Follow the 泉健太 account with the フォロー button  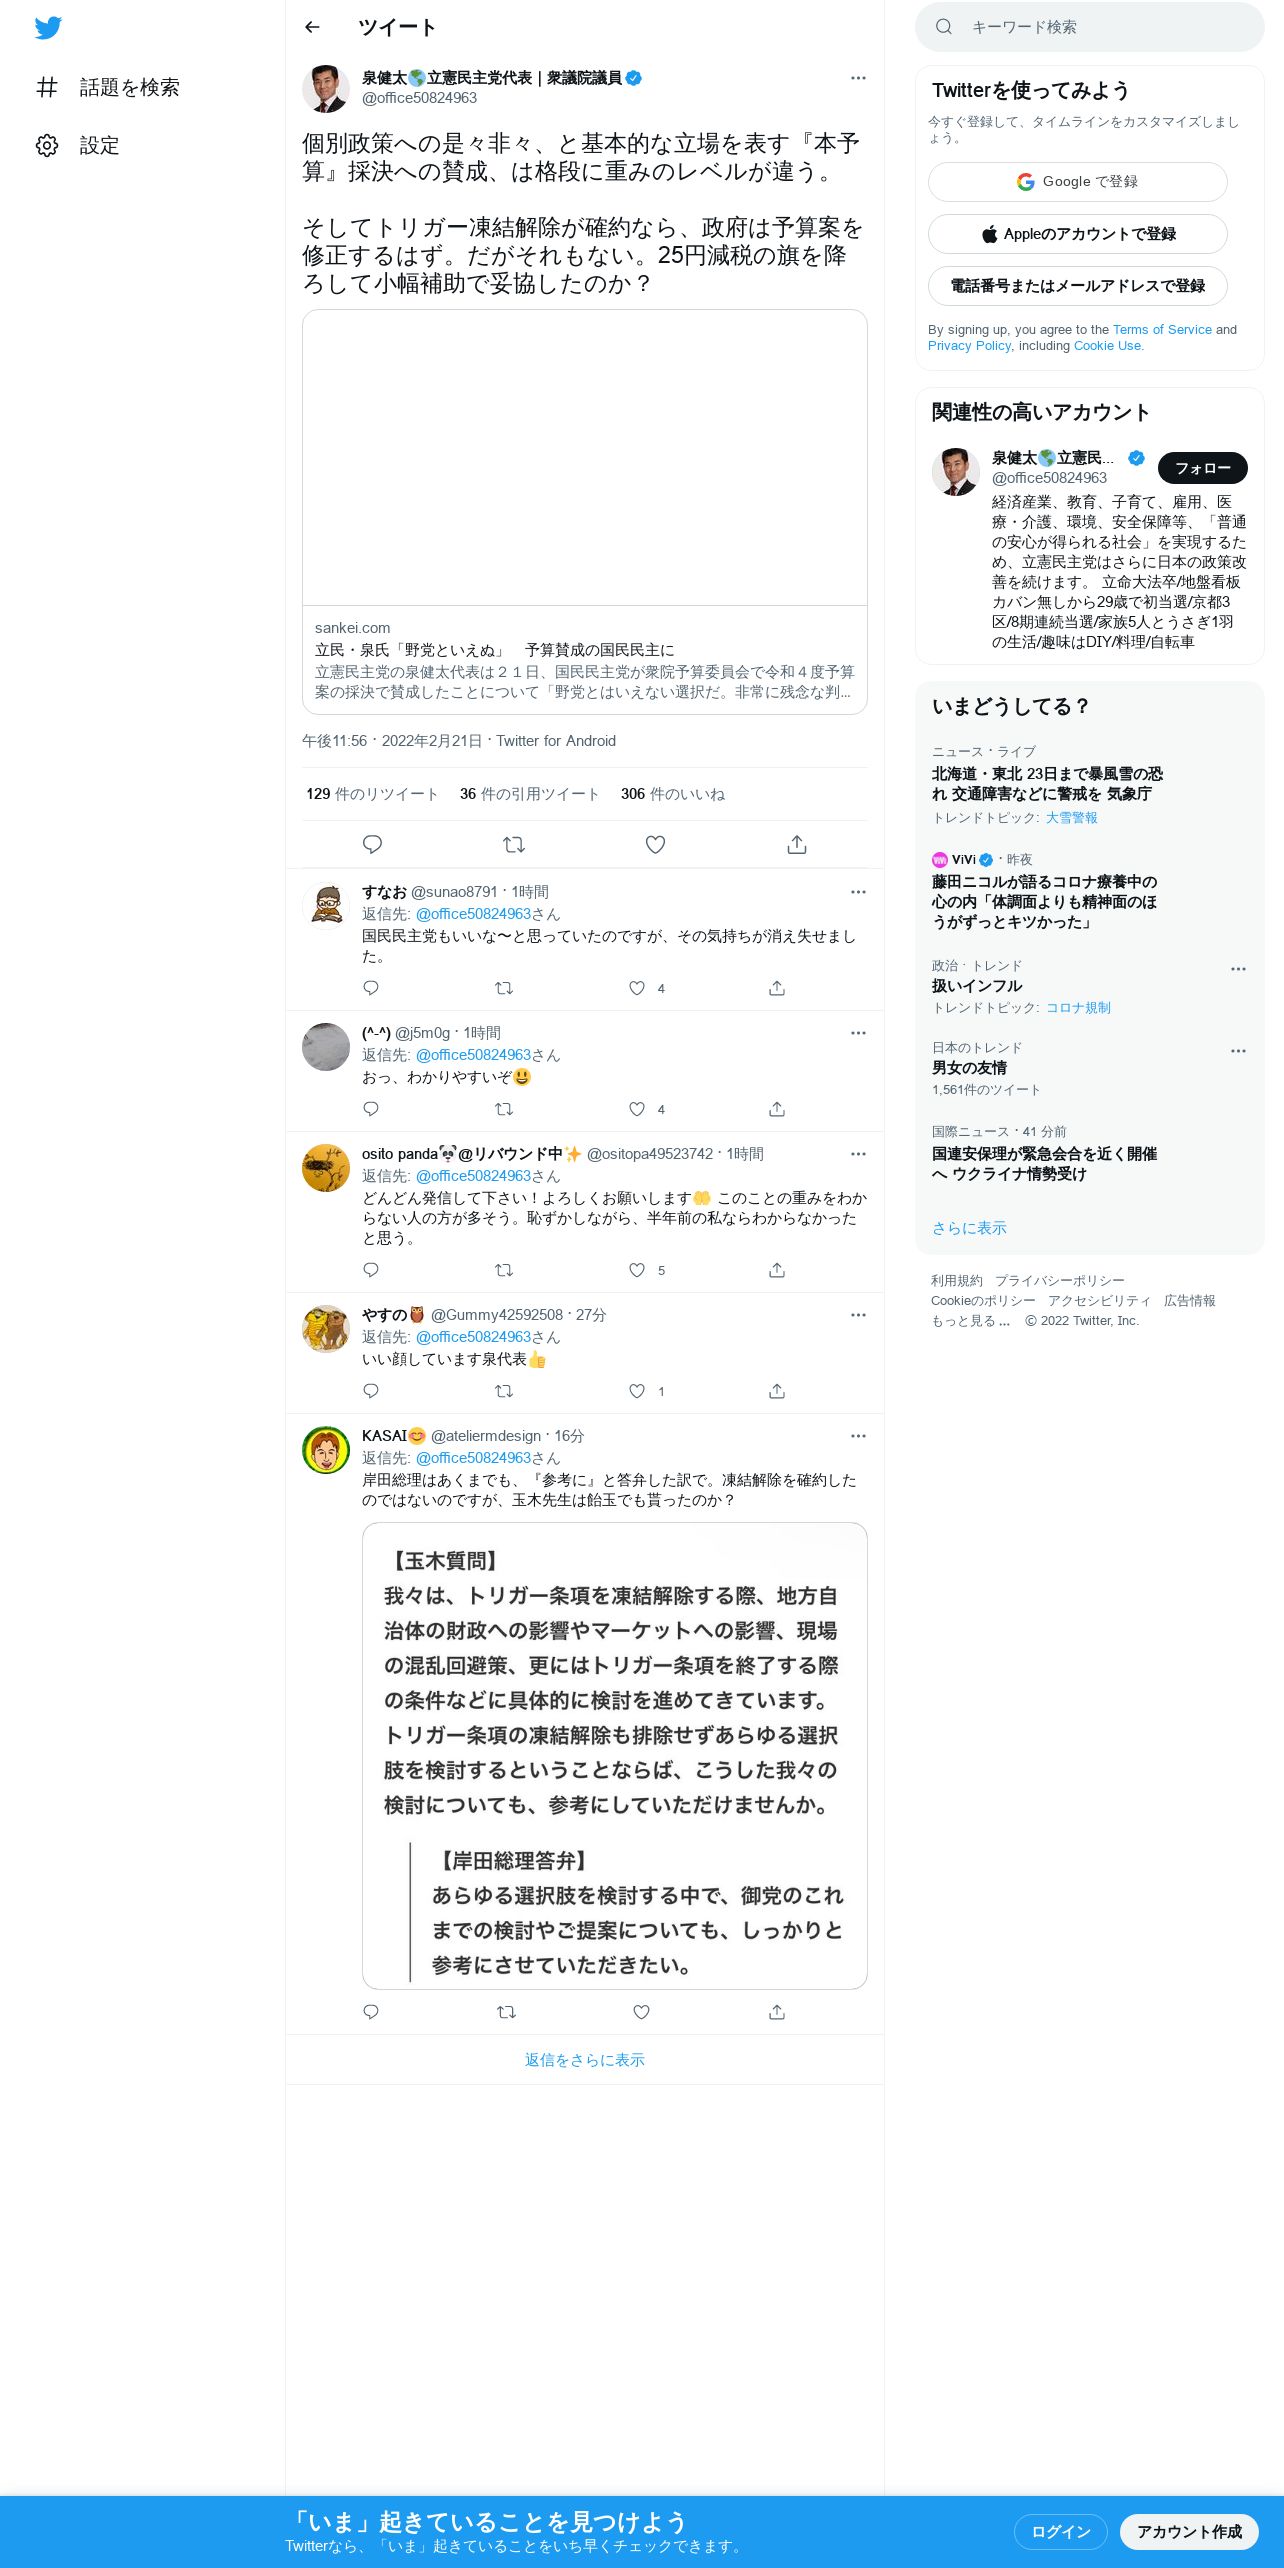point(1203,468)
